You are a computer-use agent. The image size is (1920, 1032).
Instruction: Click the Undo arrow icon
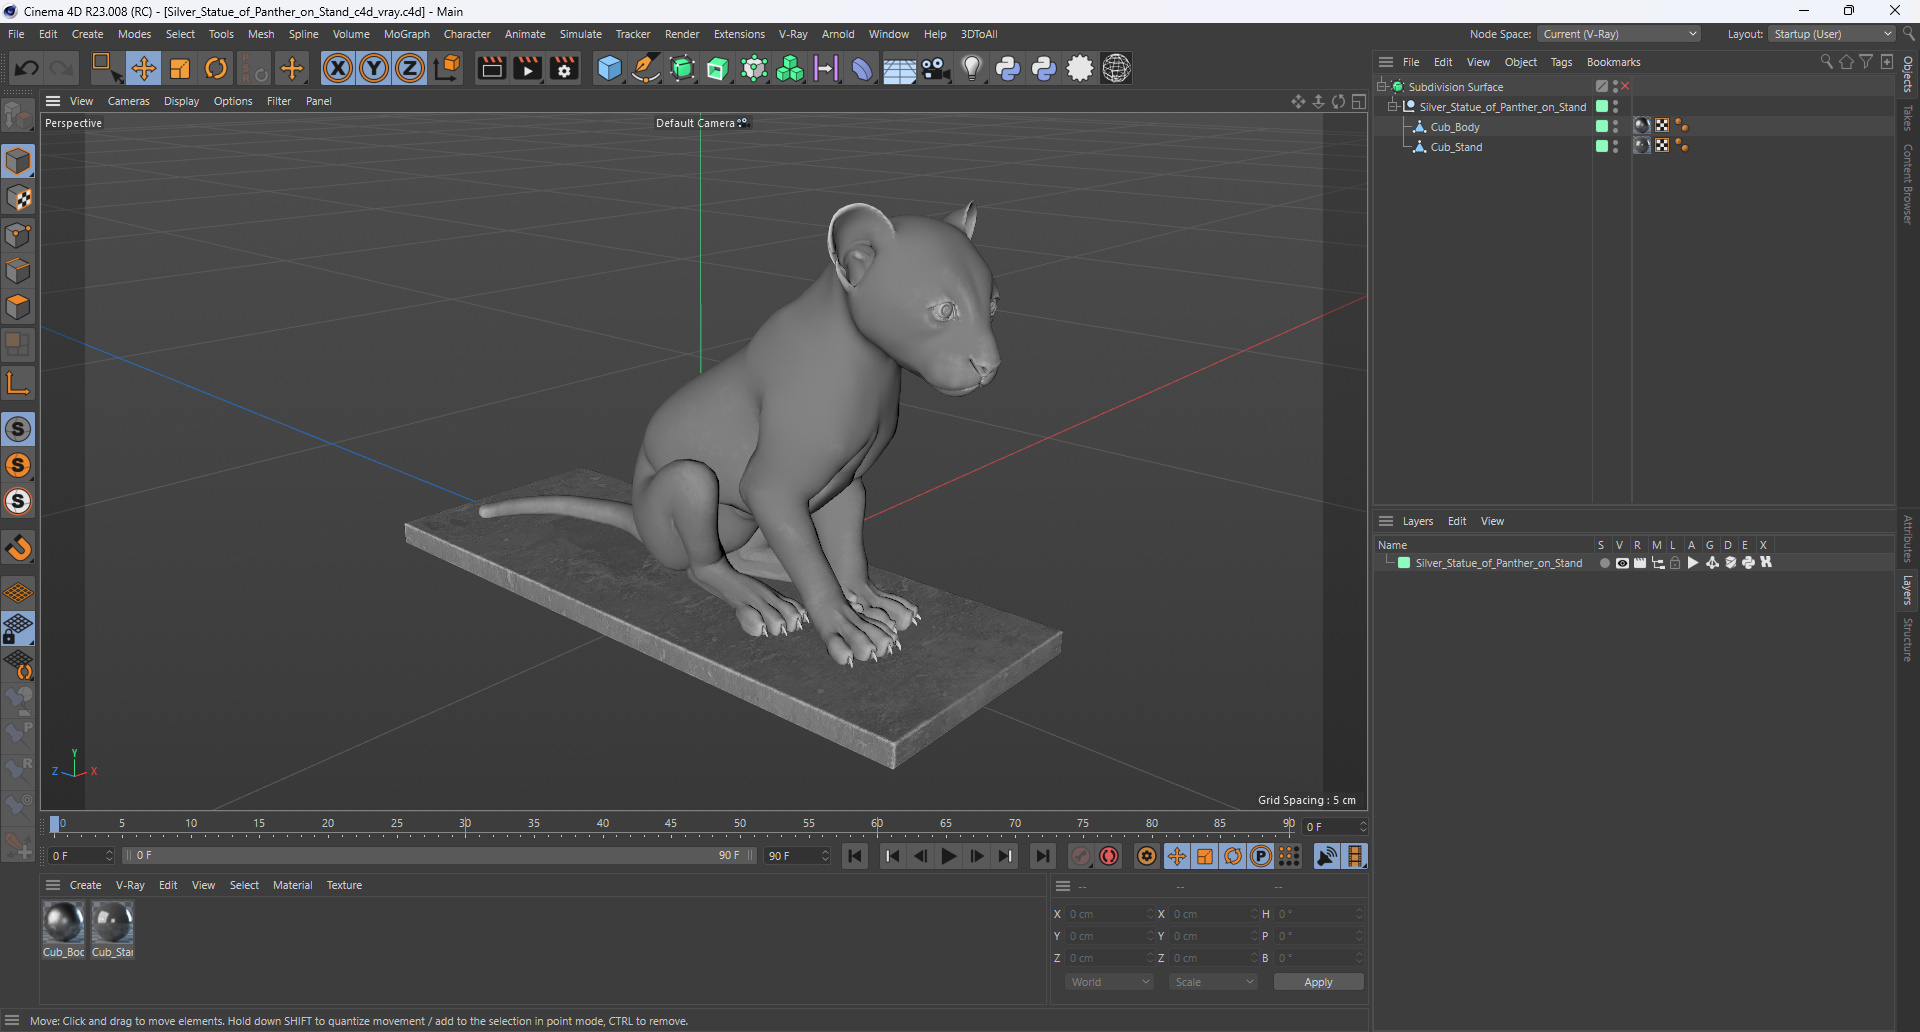pos(27,68)
